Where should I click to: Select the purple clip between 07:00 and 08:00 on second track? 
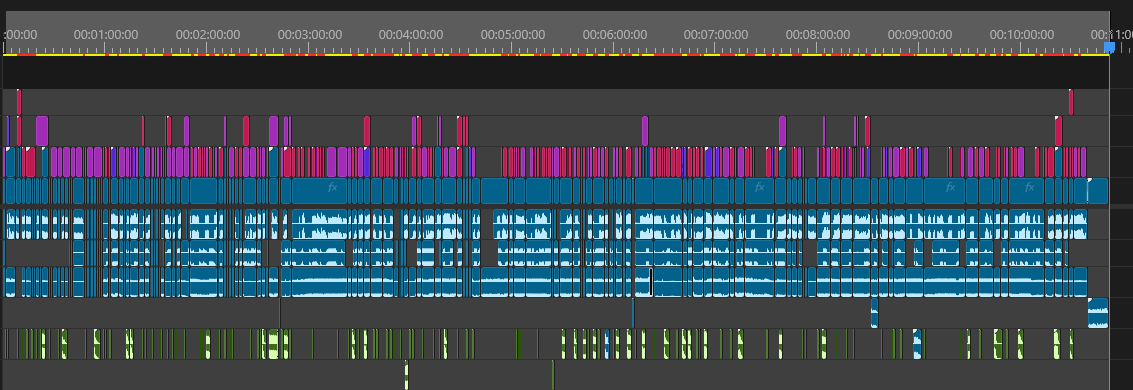[x=783, y=131]
